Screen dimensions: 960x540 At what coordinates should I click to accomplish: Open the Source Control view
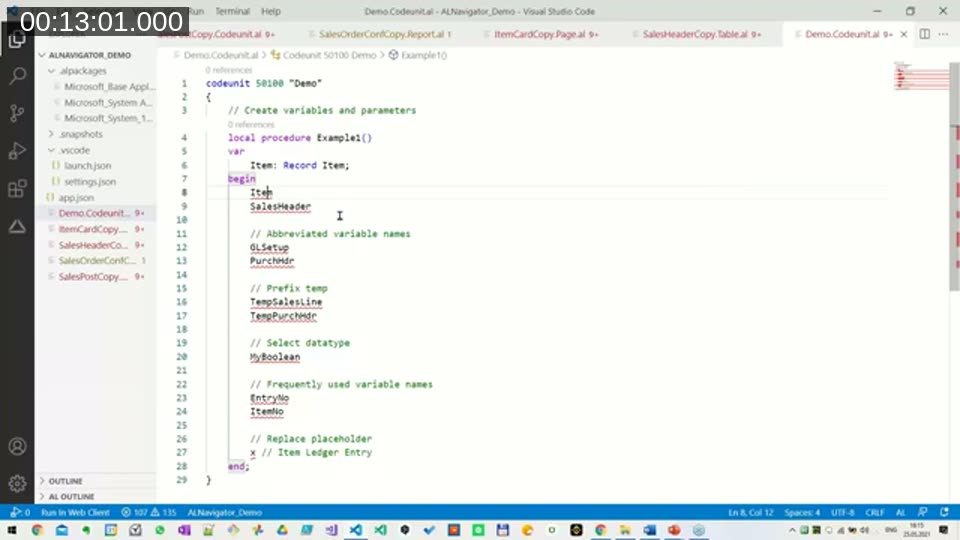17,113
